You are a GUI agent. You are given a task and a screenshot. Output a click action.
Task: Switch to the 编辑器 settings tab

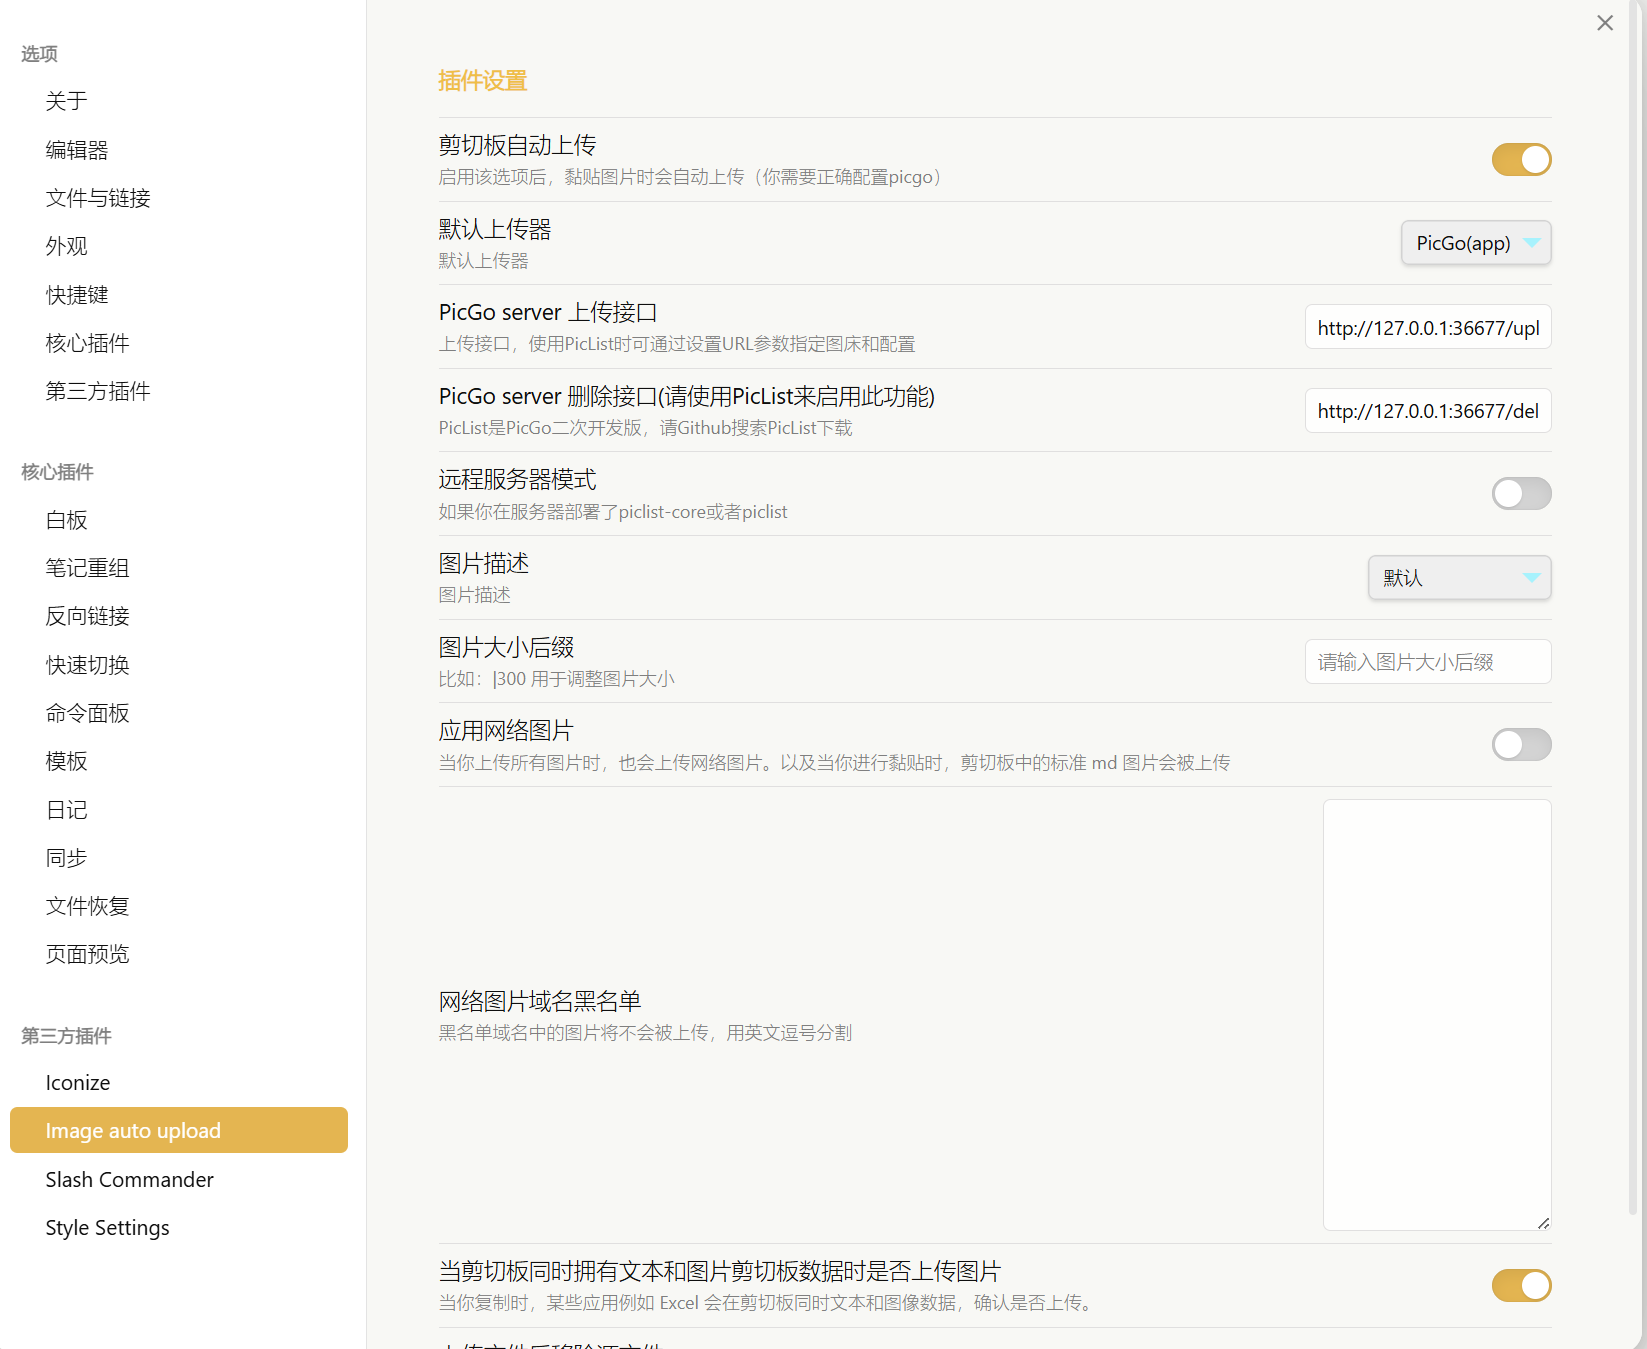77,150
